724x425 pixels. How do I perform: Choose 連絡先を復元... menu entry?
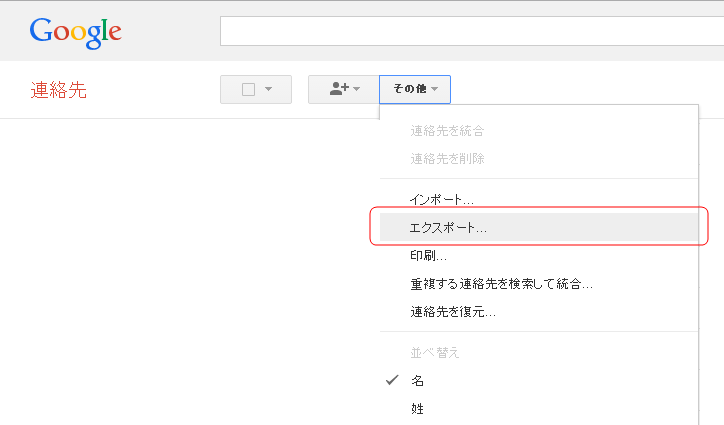539,312
